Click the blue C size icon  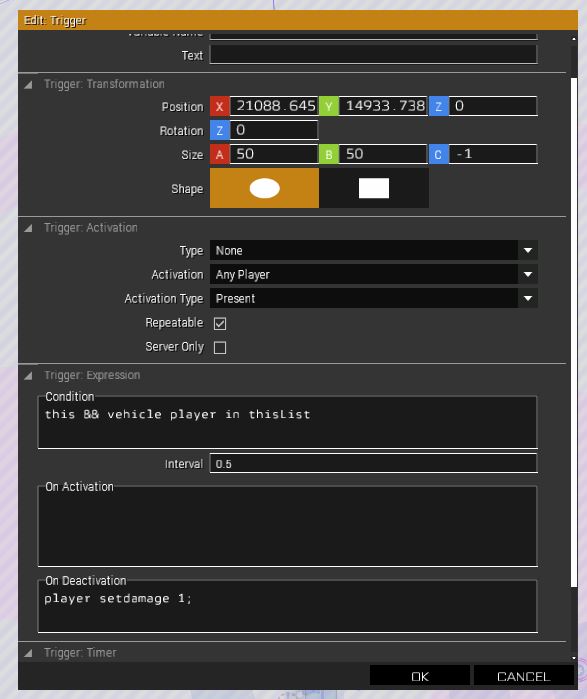point(439,155)
